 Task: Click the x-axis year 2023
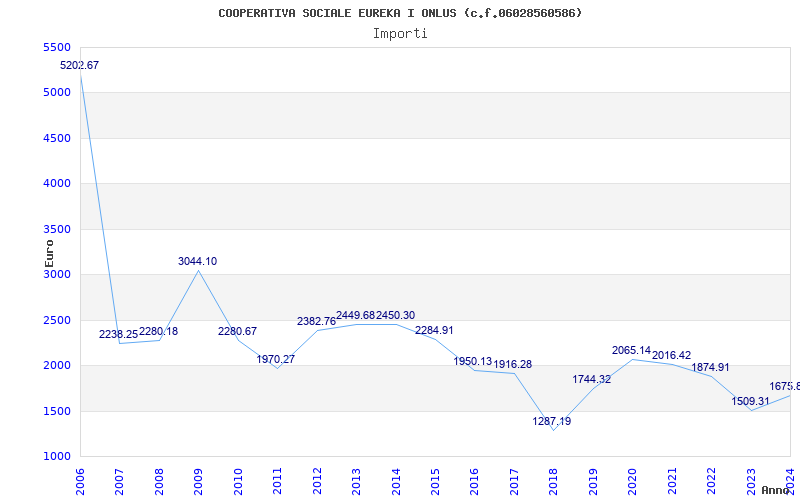coord(752,482)
